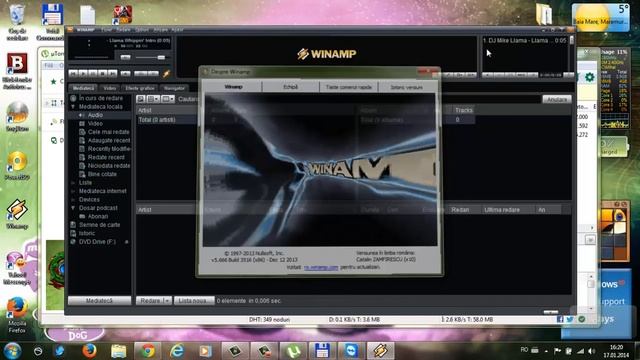Expand the Liste tree node
The height and width of the screenshot is (360, 640).
click(73, 182)
